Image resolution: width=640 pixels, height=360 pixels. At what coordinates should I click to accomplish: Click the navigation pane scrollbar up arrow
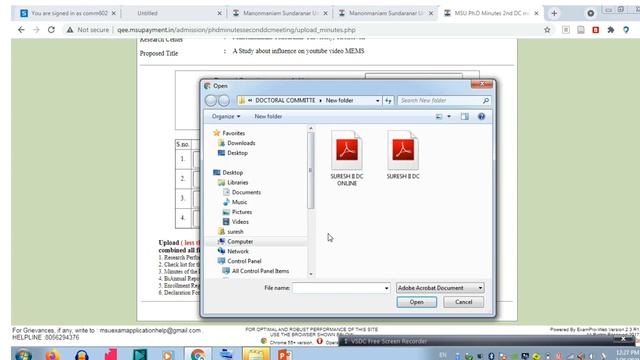[311, 128]
